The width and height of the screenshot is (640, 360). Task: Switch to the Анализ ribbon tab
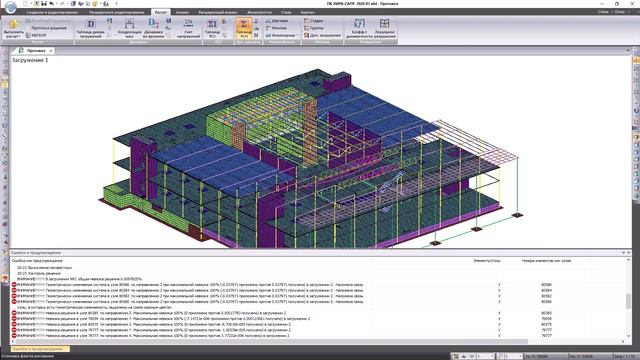pyautogui.click(x=182, y=12)
